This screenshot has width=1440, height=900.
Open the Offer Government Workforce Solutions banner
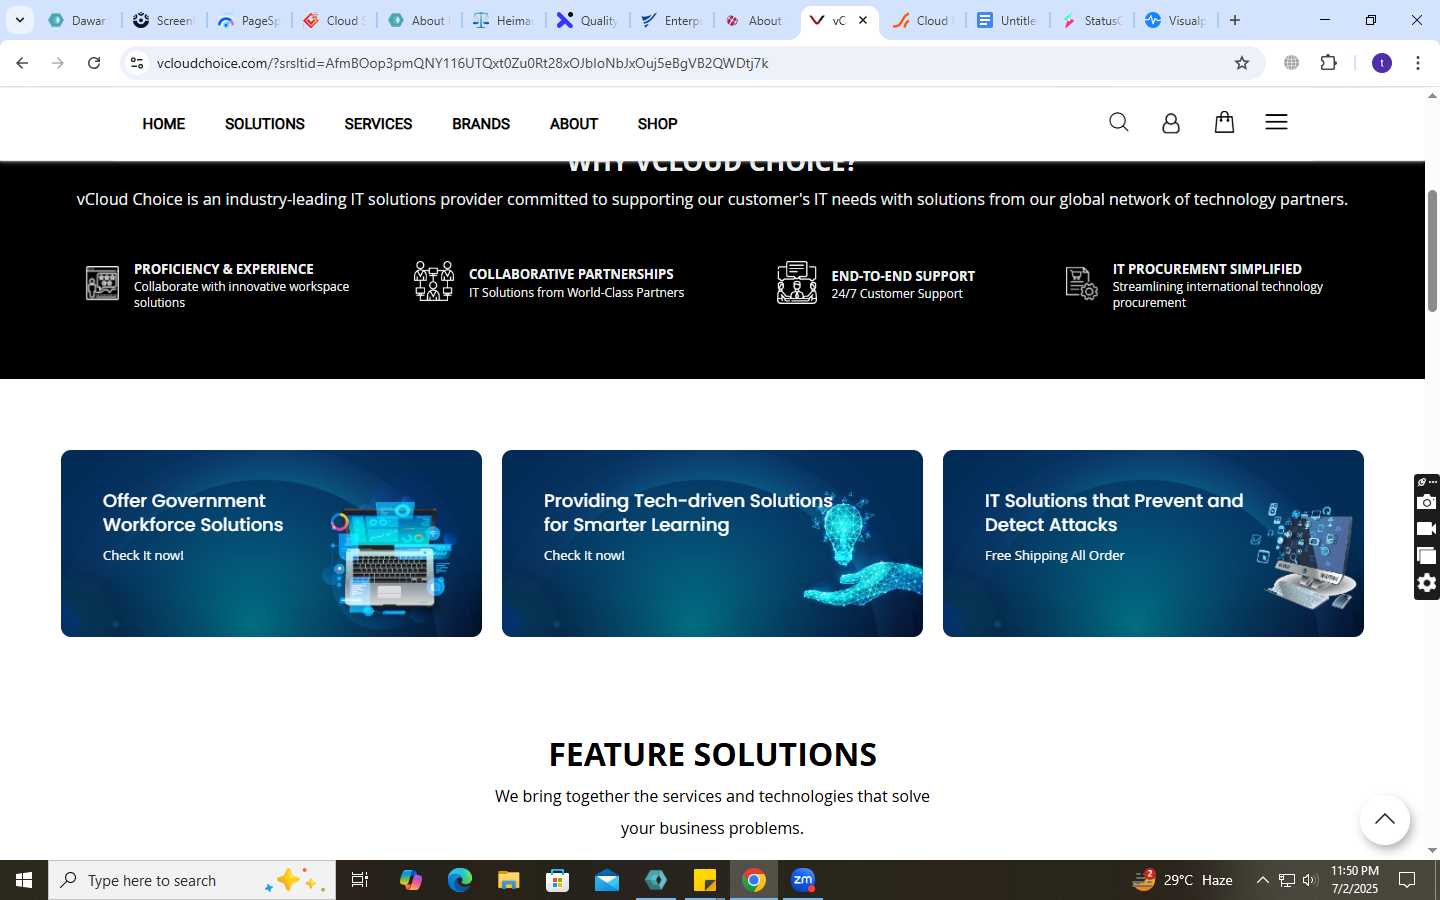point(271,543)
